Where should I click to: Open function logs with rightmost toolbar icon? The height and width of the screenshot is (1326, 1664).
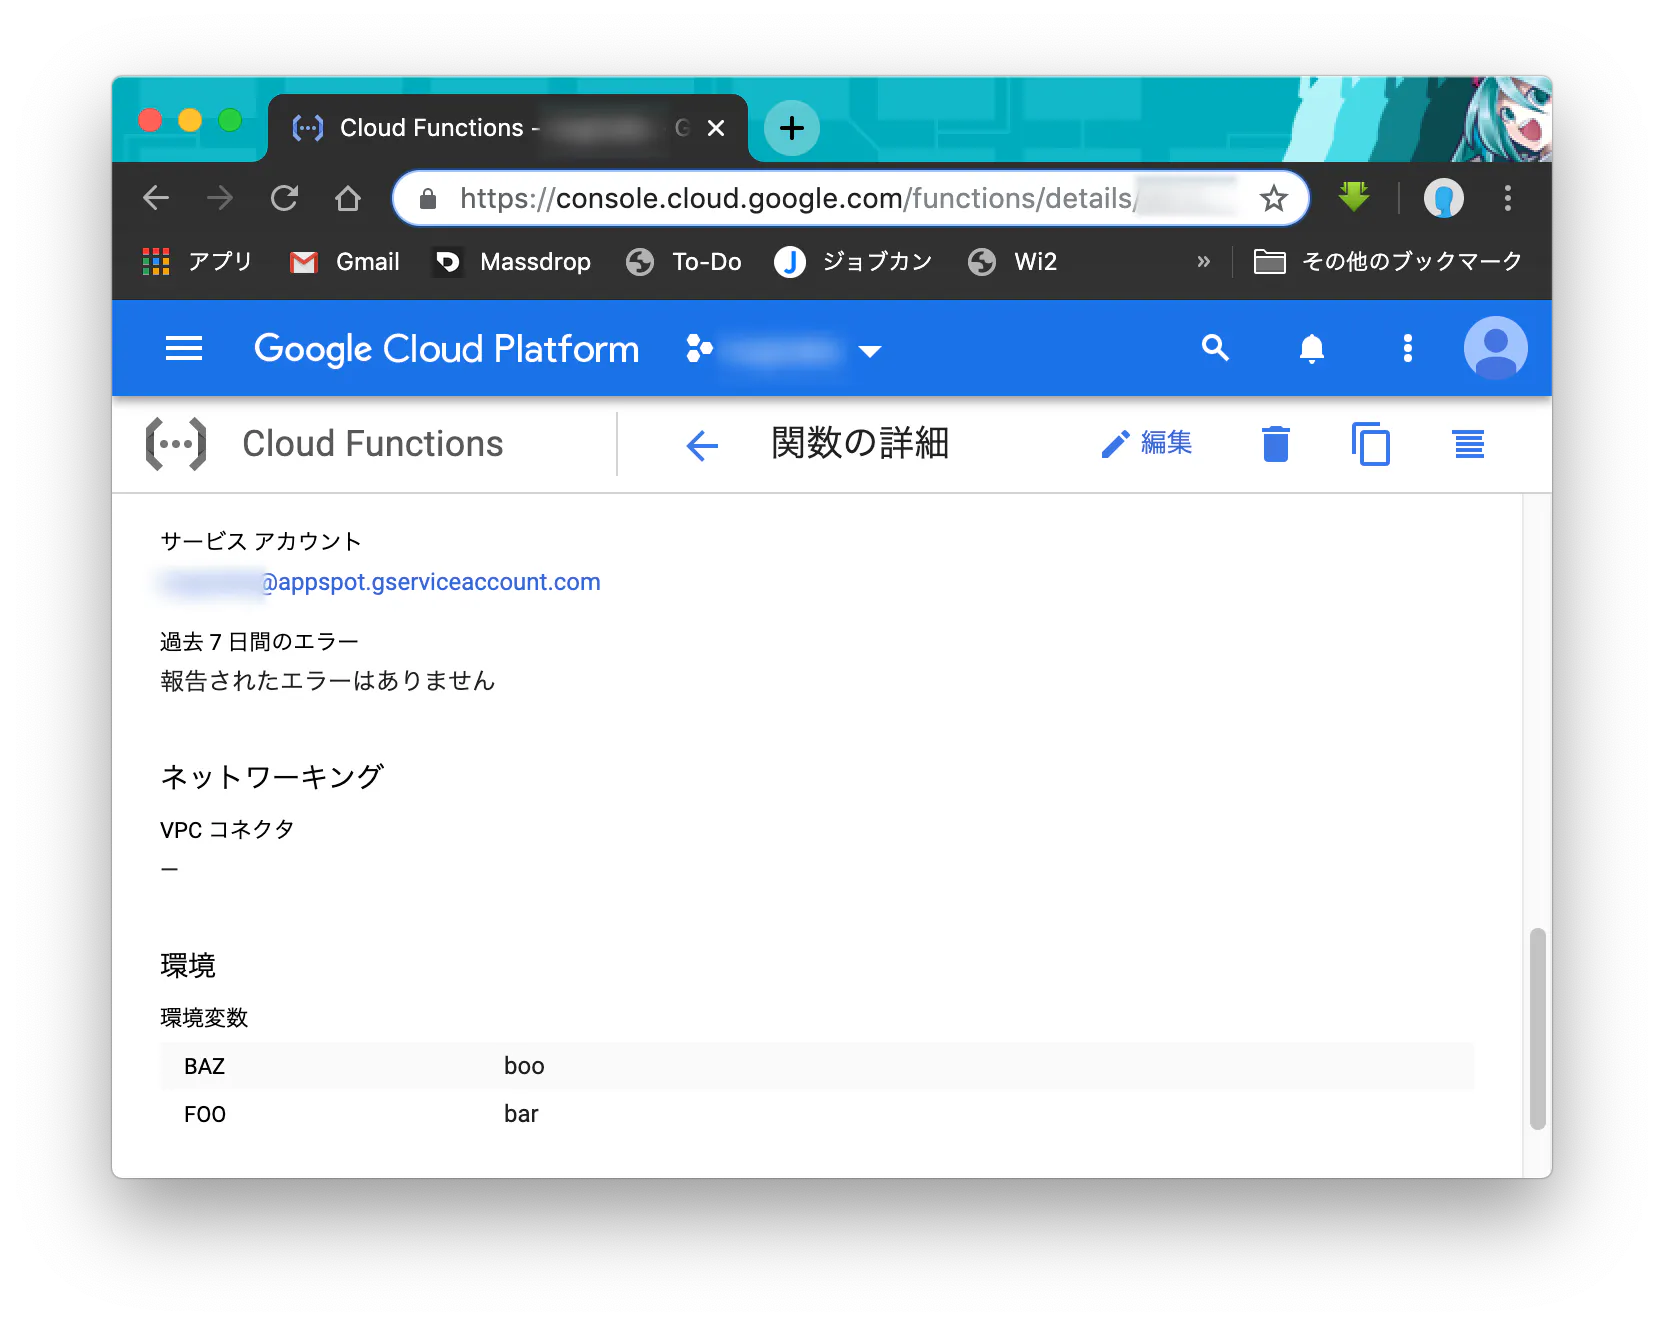pos(1467,444)
